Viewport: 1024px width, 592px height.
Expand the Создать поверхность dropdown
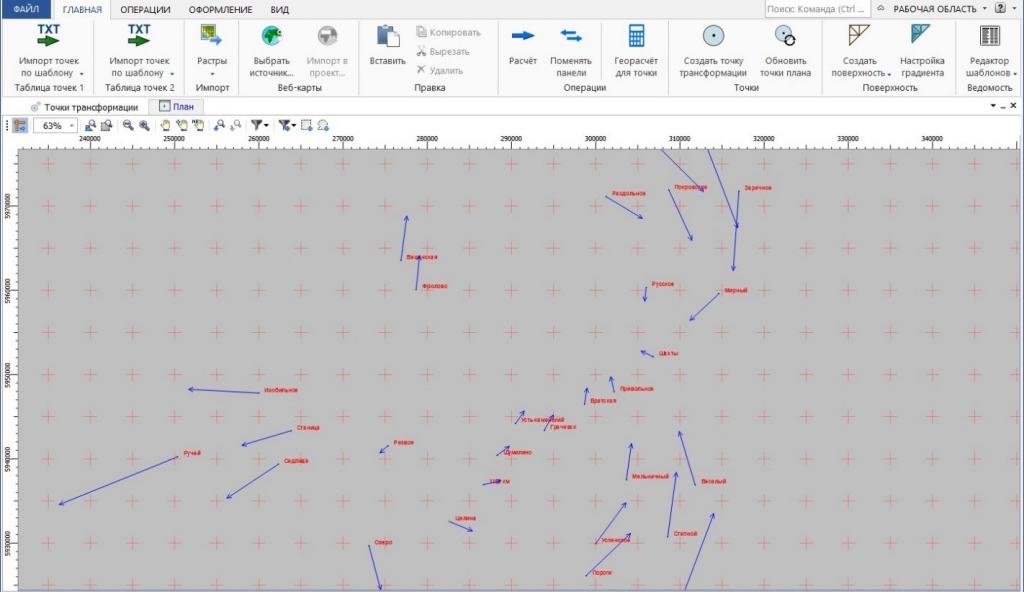888,73
